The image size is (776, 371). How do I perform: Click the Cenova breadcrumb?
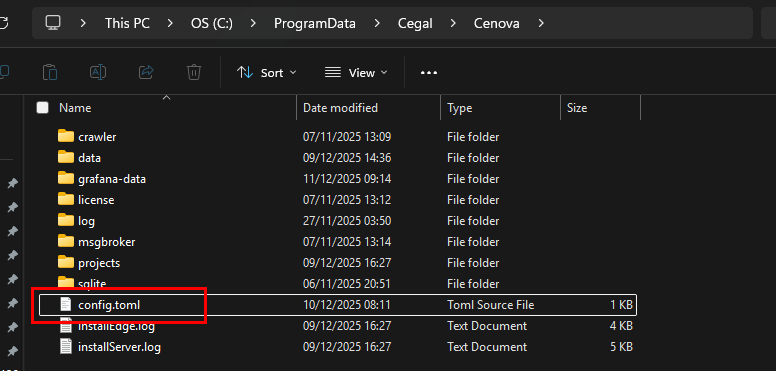(x=496, y=23)
